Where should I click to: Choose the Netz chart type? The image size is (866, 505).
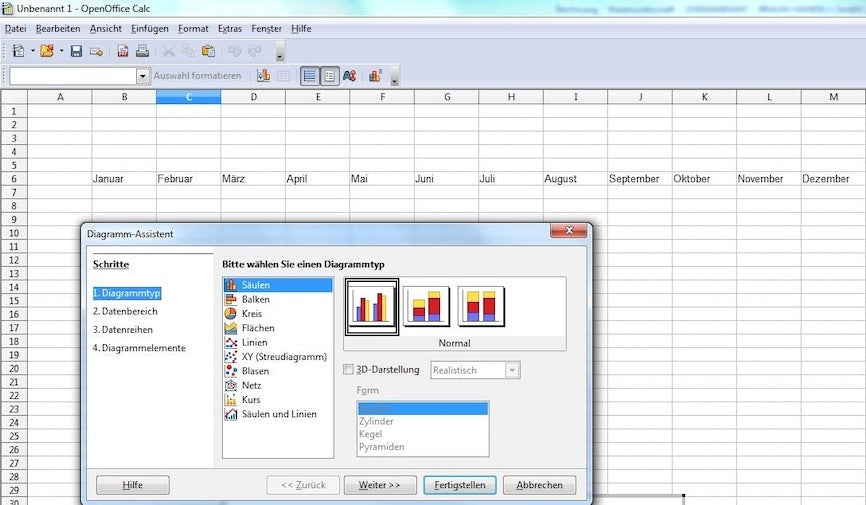tap(251, 385)
